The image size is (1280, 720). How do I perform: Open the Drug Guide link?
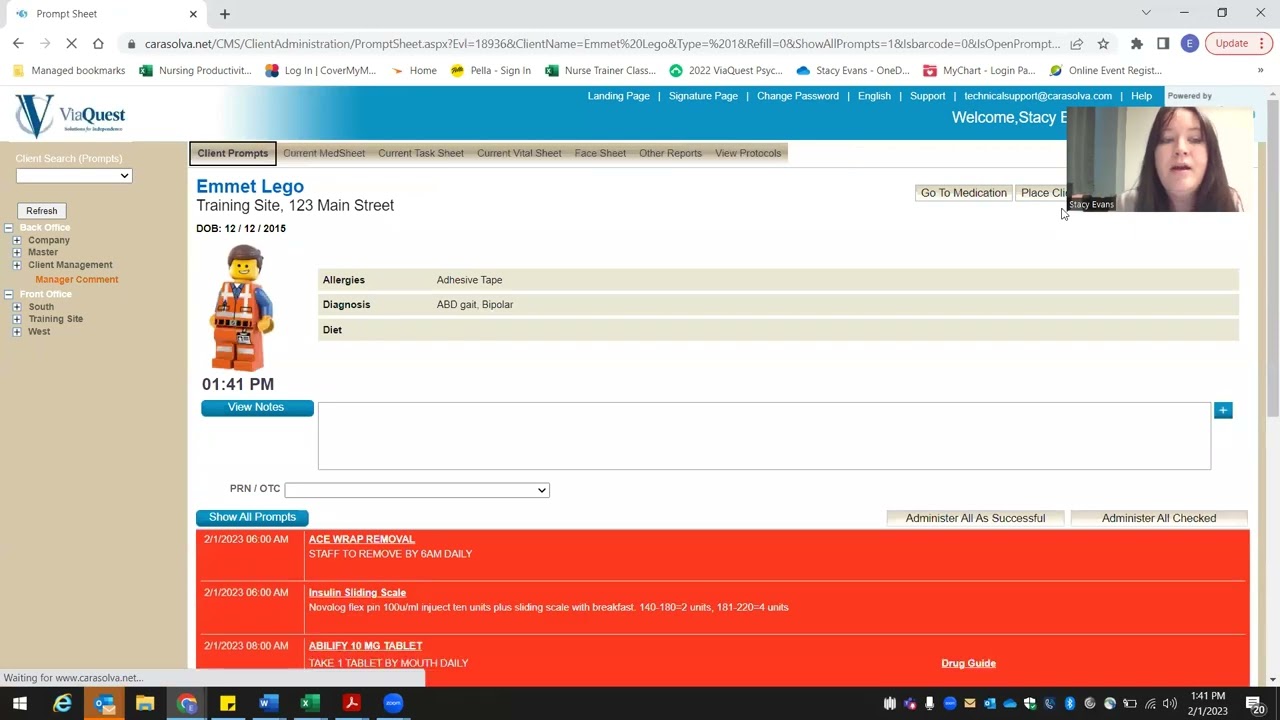tap(968, 663)
